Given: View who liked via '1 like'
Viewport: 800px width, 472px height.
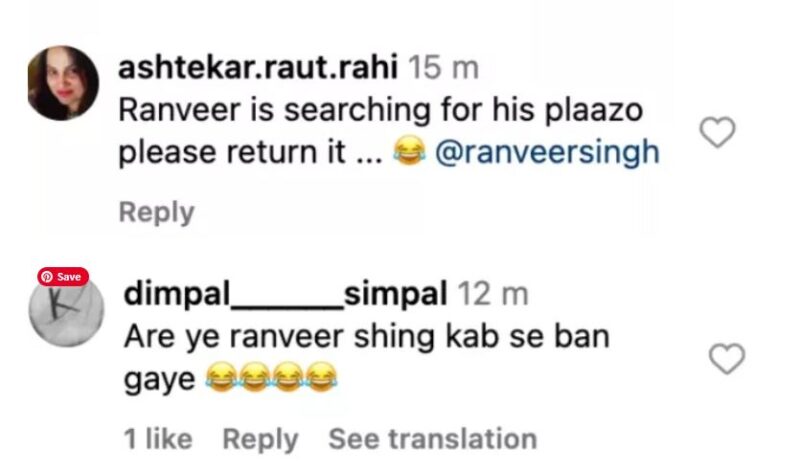Looking at the screenshot, I should (x=158, y=439).
